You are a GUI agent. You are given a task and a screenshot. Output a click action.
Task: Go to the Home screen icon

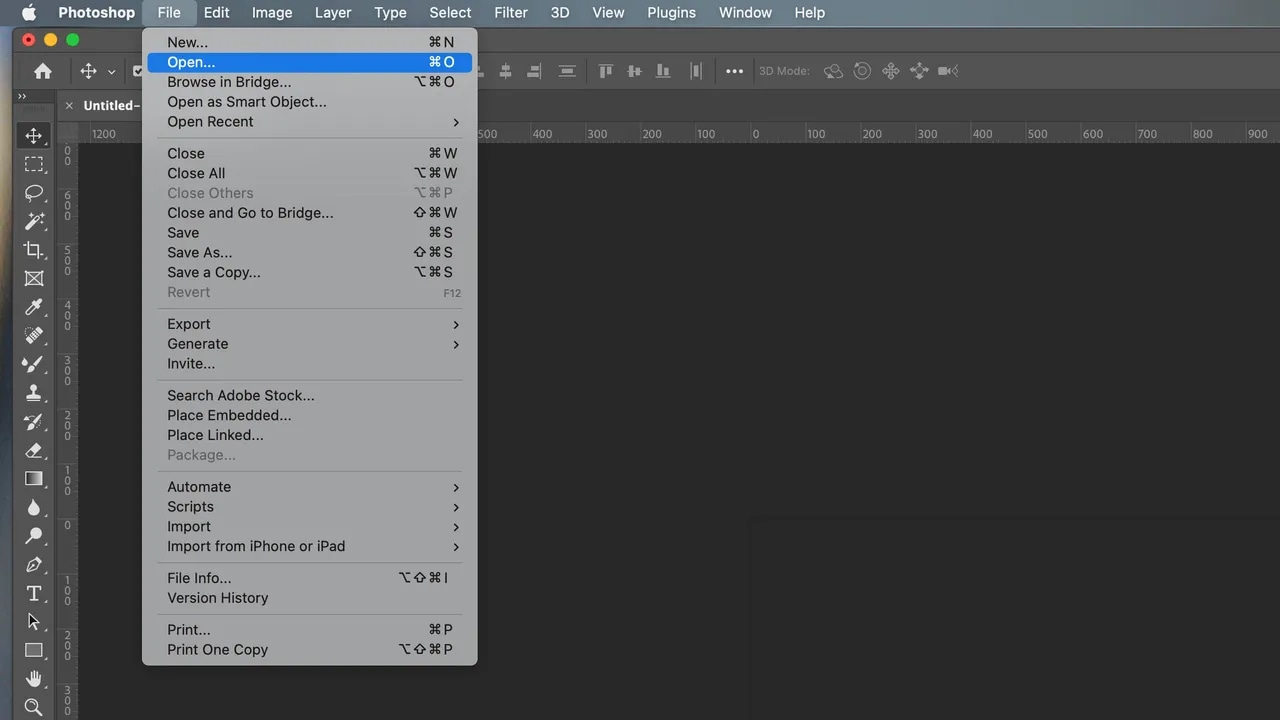coord(43,71)
